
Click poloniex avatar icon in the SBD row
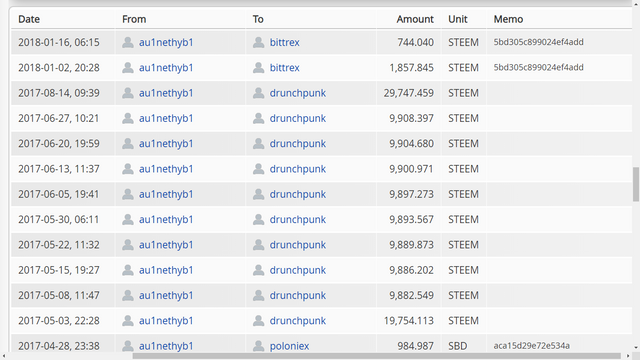coord(258,346)
